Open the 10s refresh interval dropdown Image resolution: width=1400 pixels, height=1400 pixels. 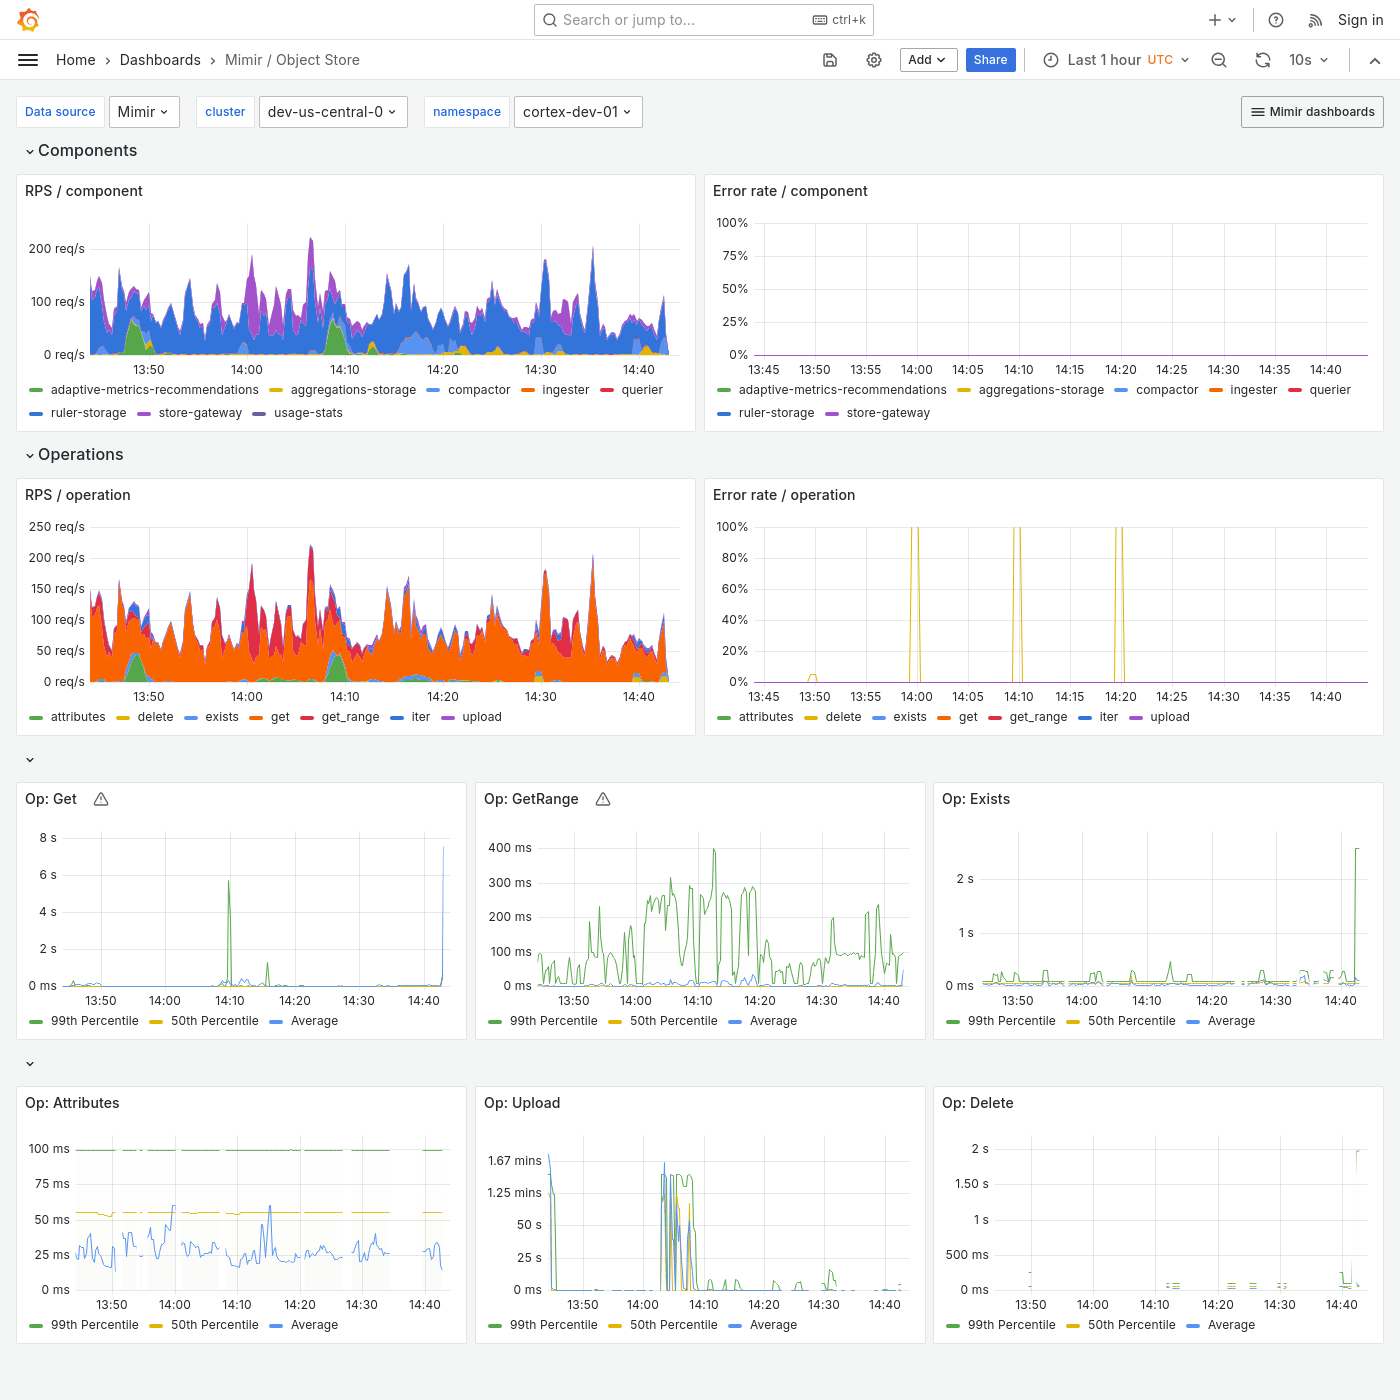(1308, 60)
